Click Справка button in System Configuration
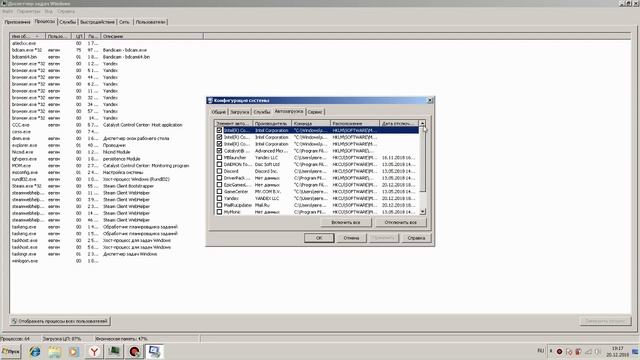Screen dimensions: 640x360 [416, 238]
